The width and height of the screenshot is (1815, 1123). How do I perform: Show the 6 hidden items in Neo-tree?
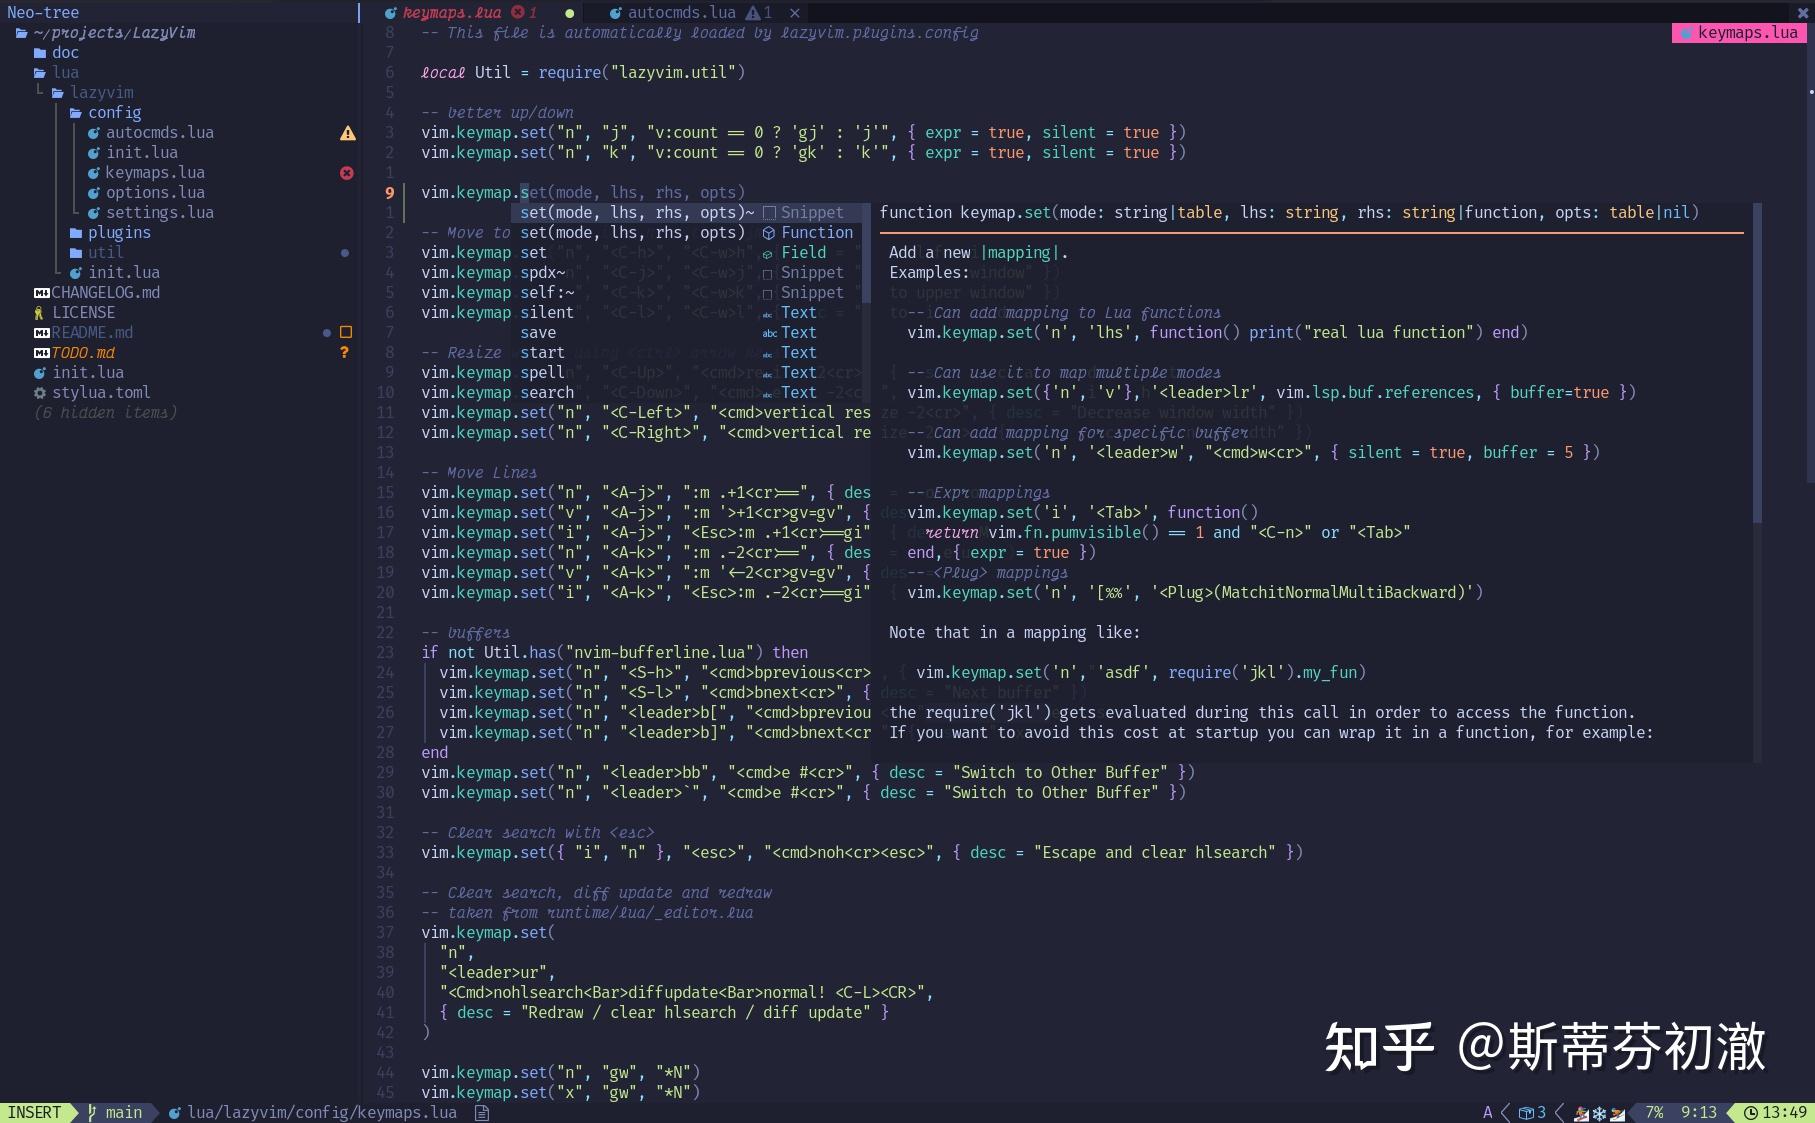(105, 412)
